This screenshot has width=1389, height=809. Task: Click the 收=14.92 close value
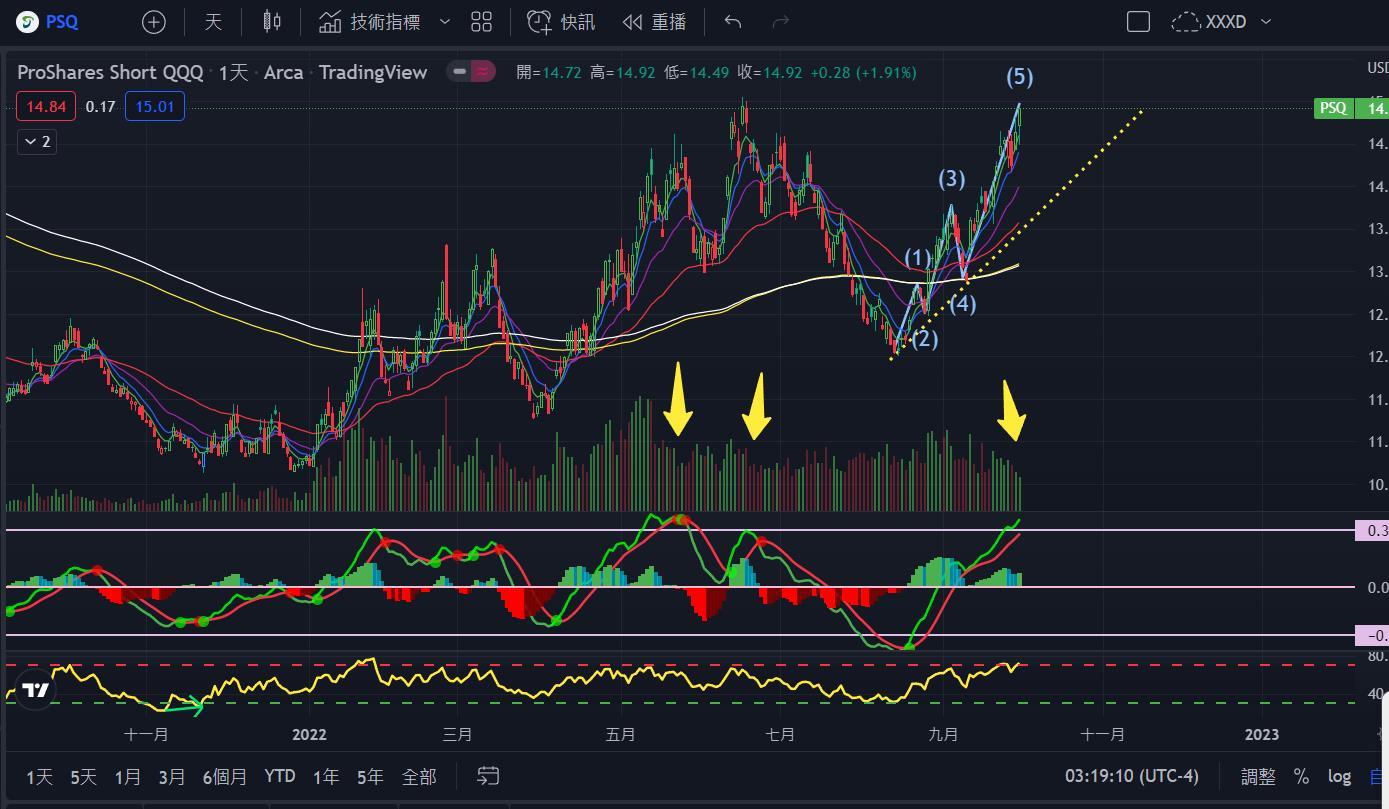[x=769, y=72]
